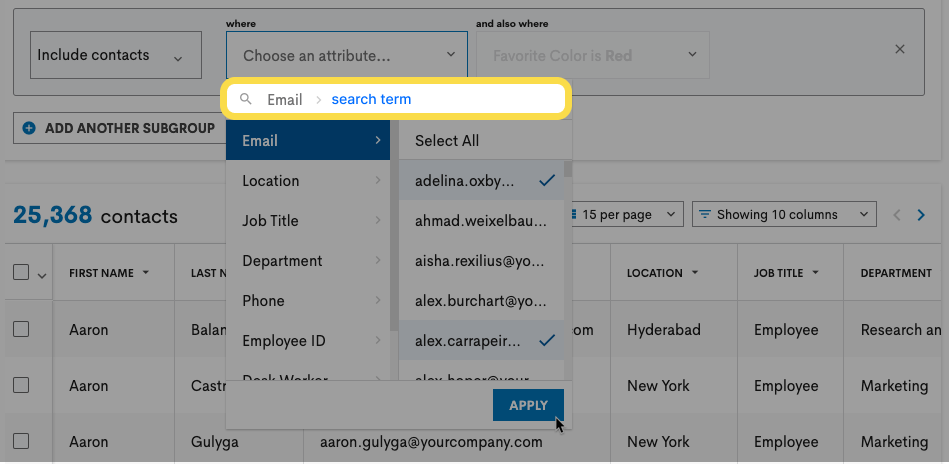Click the chevron arrow on Location attribute
The width and height of the screenshot is (950, 464).
point(378,180)
